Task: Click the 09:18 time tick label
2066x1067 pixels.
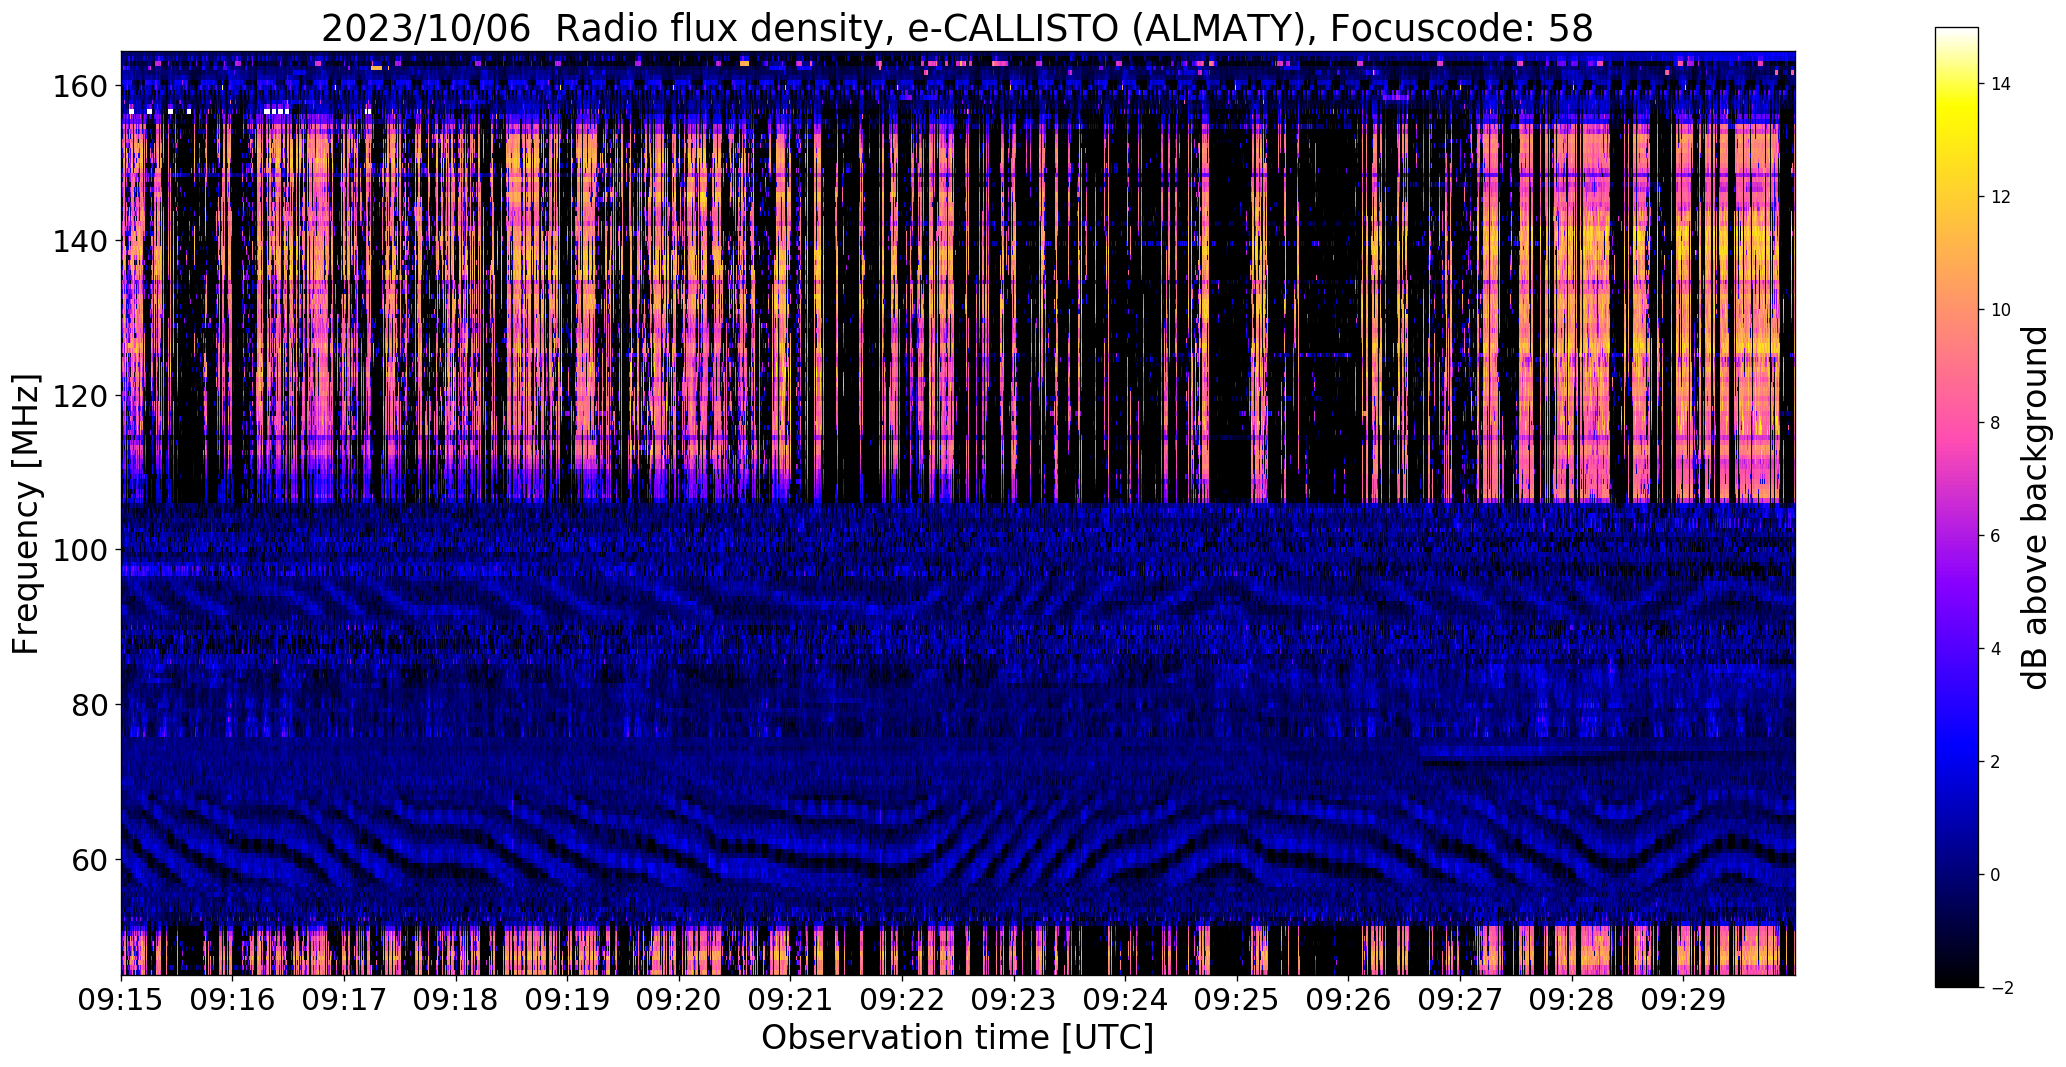Action: (x=456, y=1000)
